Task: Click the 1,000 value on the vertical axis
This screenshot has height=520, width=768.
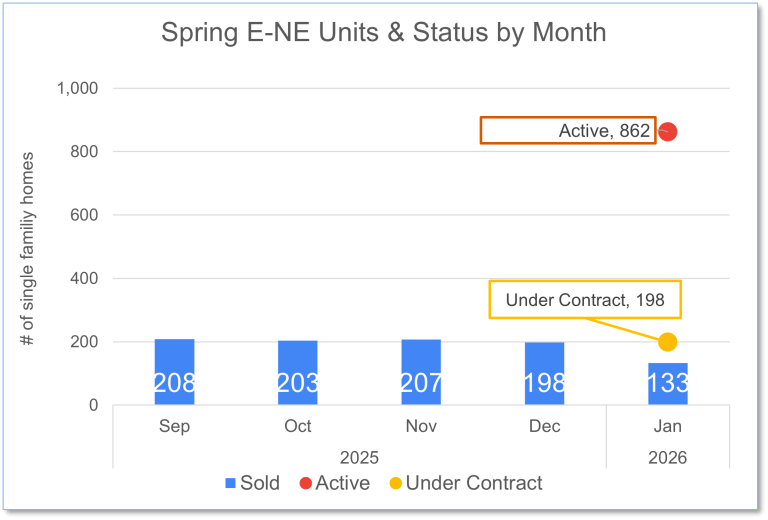Action: pyautogui.click(x=76, y=89)
